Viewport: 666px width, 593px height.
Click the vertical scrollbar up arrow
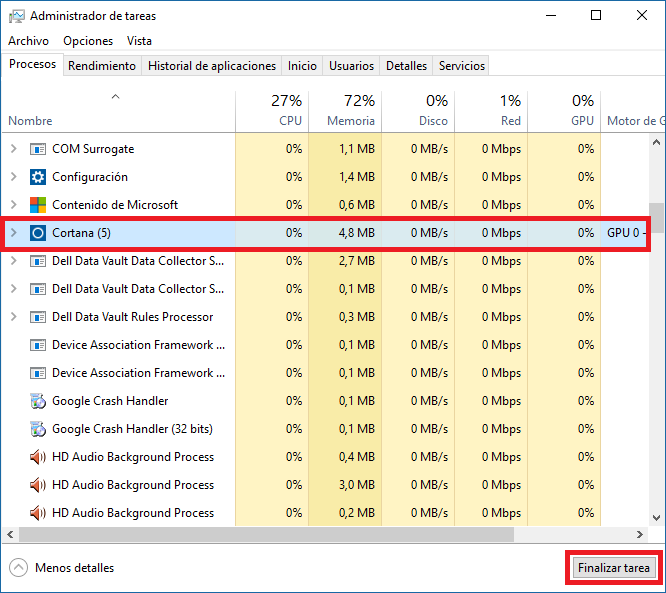point(657,143)
